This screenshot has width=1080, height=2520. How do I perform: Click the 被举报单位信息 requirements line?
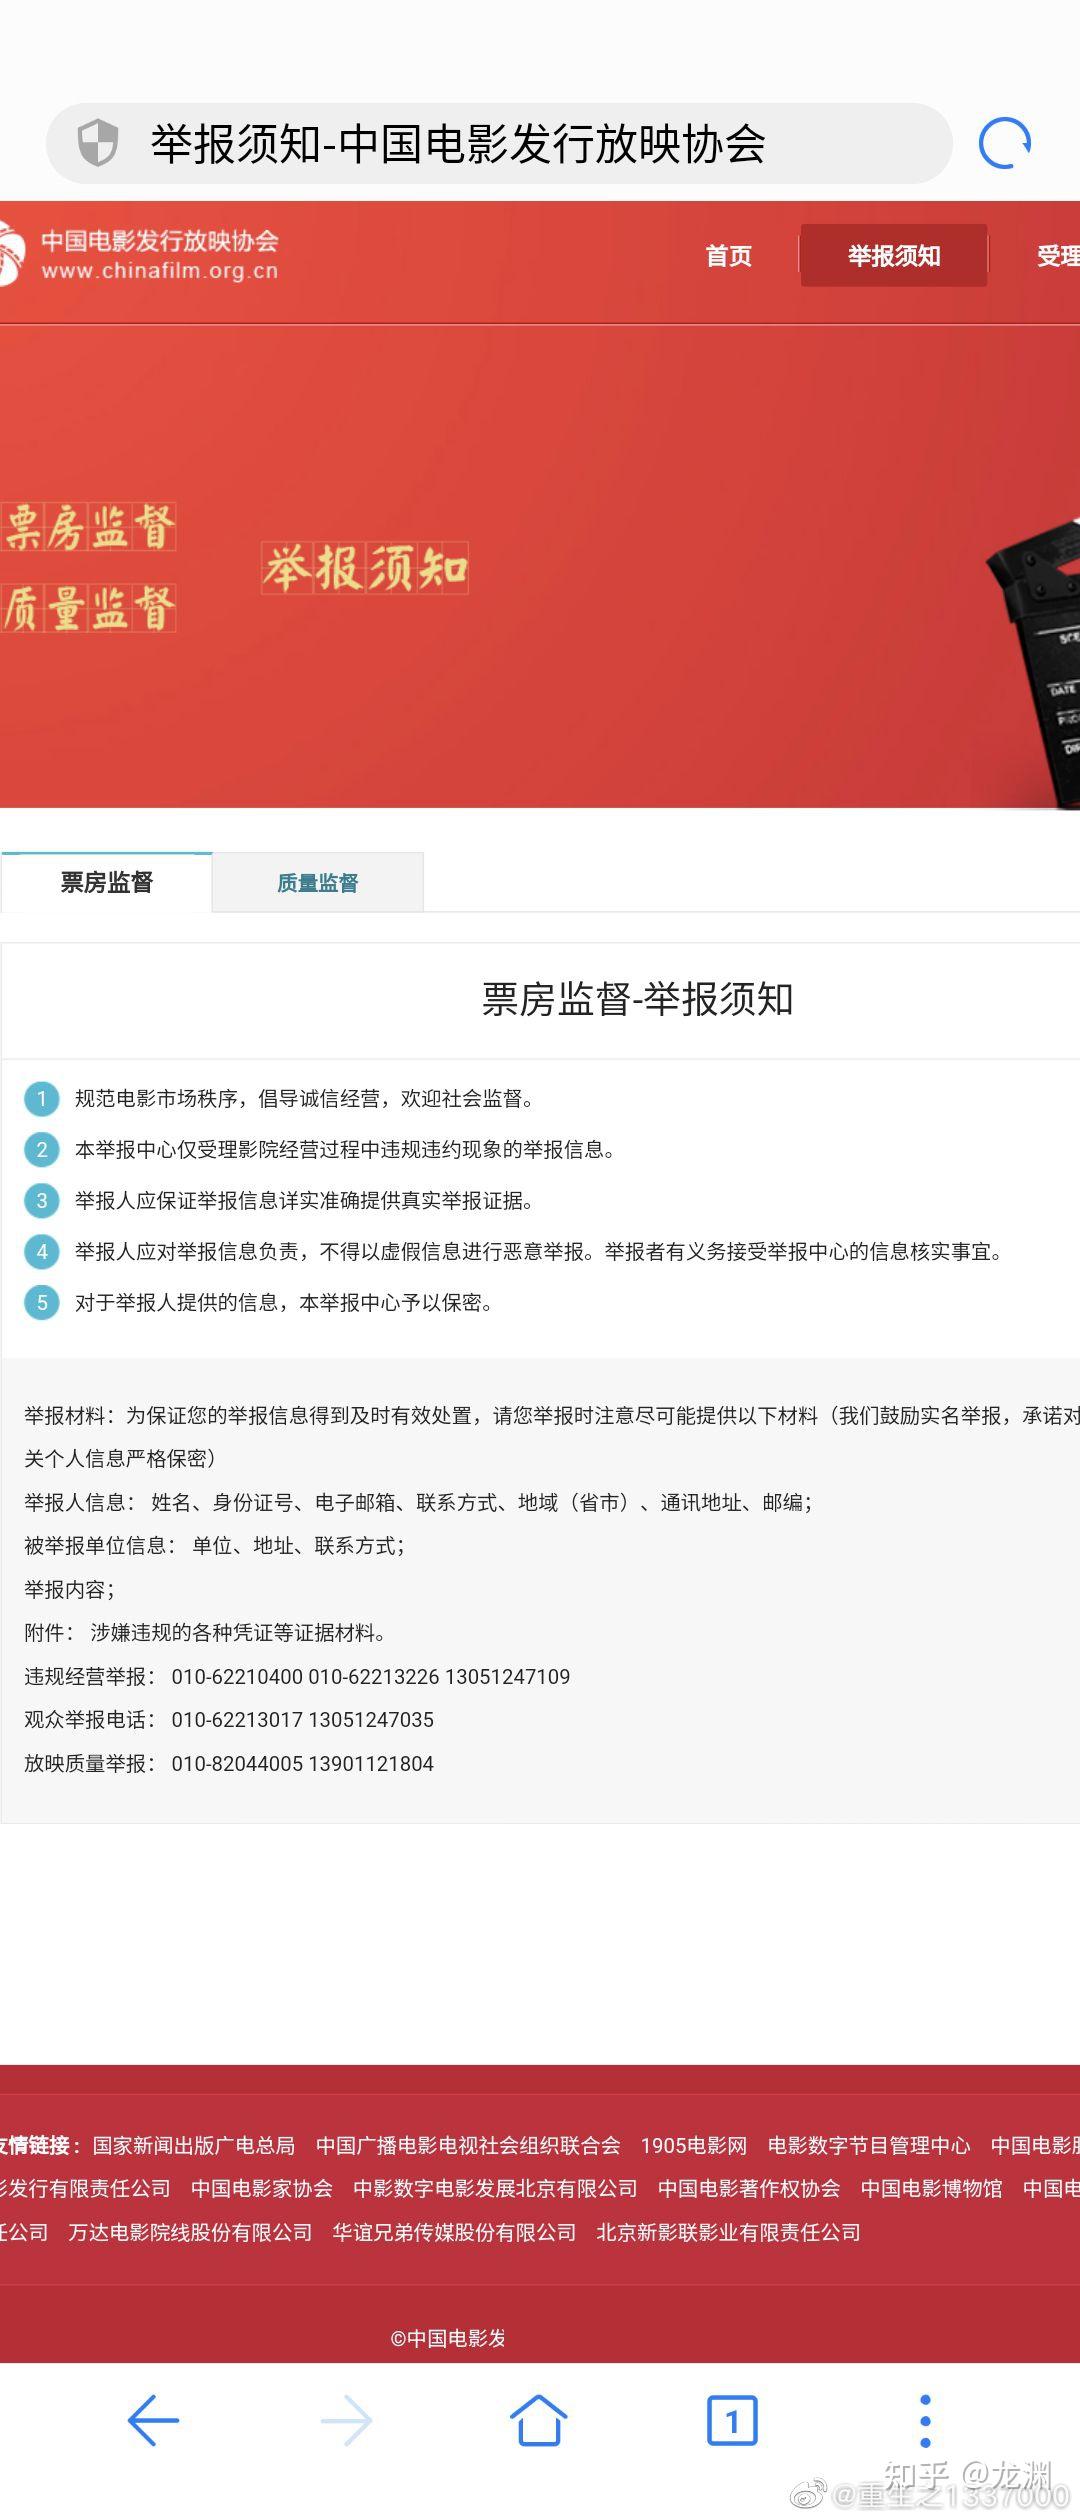click(x=215, y=1545)
